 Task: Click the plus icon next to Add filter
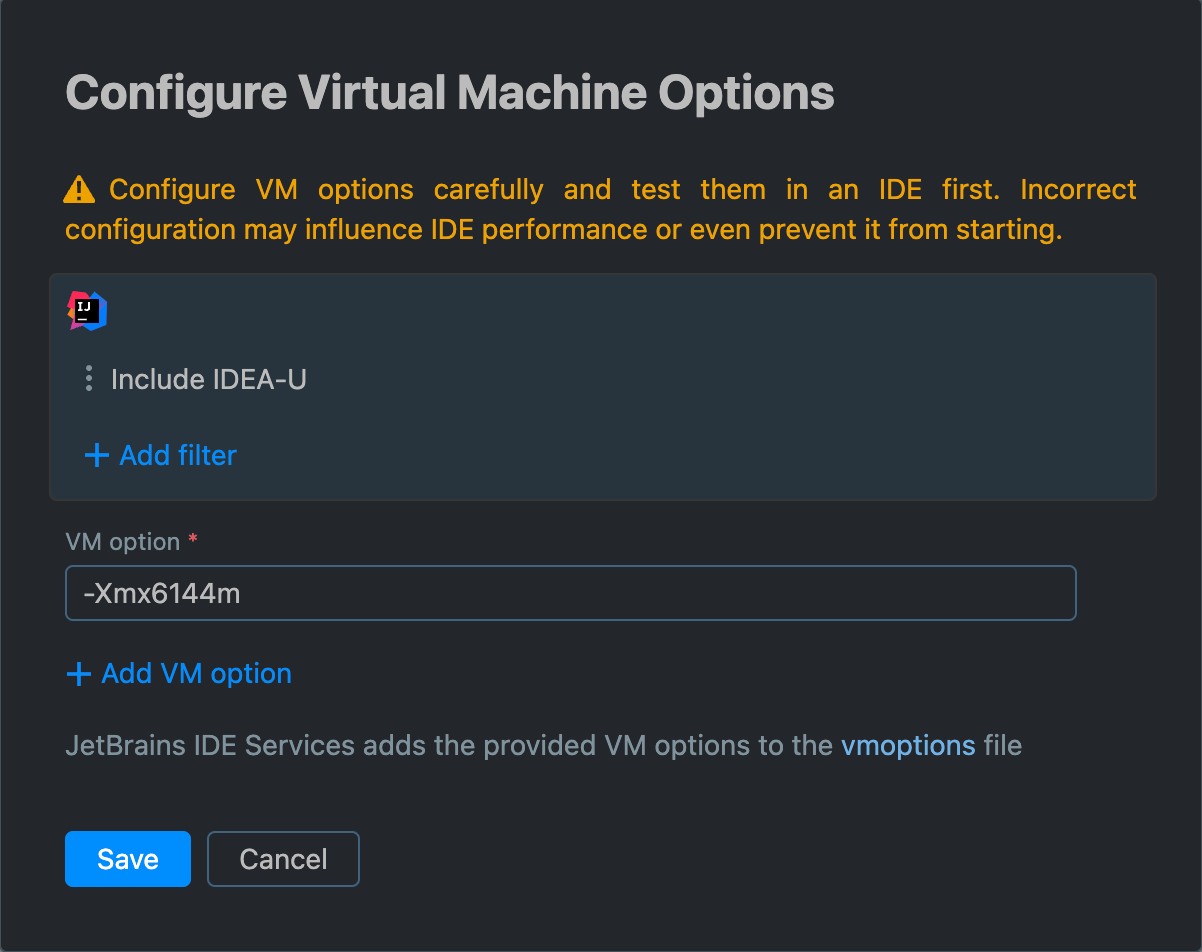click(x=95, y=455)
